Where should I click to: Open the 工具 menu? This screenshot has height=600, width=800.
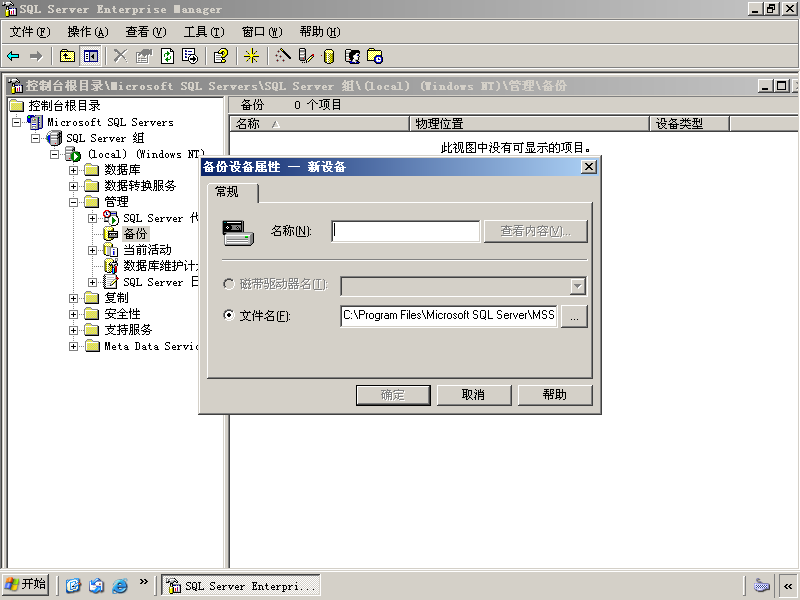point(204,32)
